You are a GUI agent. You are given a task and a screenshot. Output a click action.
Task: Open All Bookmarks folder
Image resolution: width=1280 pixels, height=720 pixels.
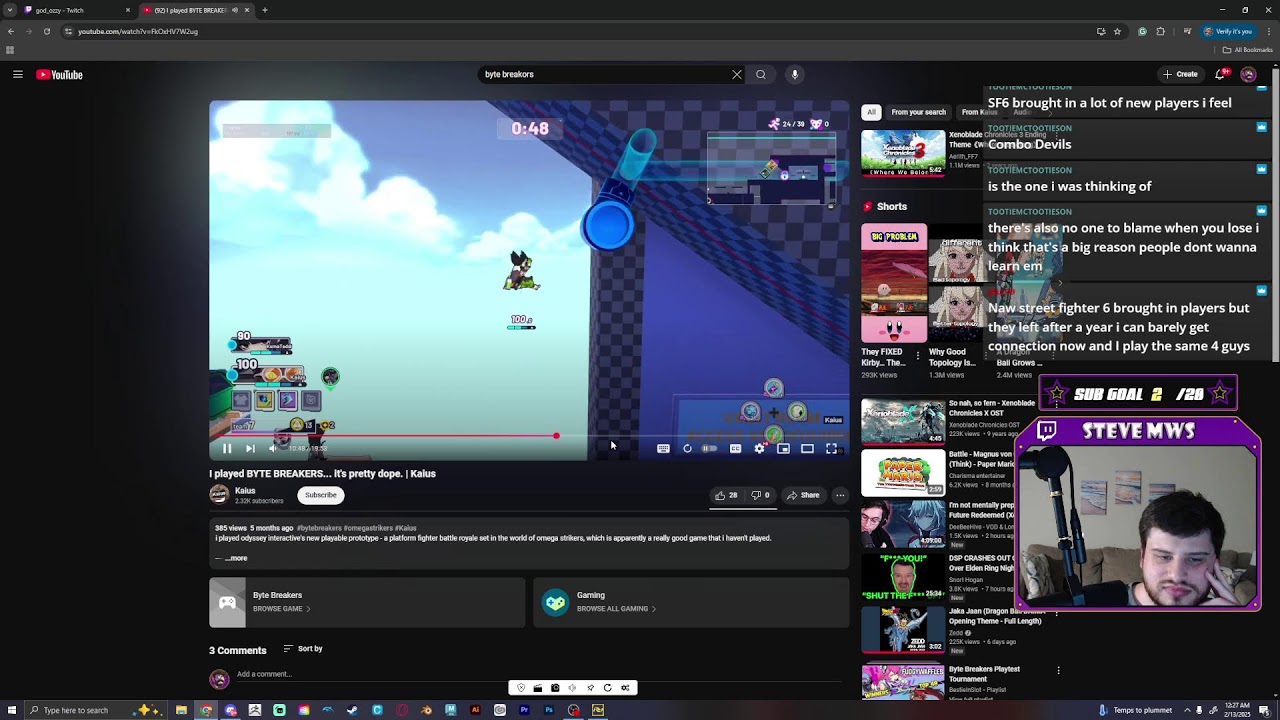click(1247, 49)
